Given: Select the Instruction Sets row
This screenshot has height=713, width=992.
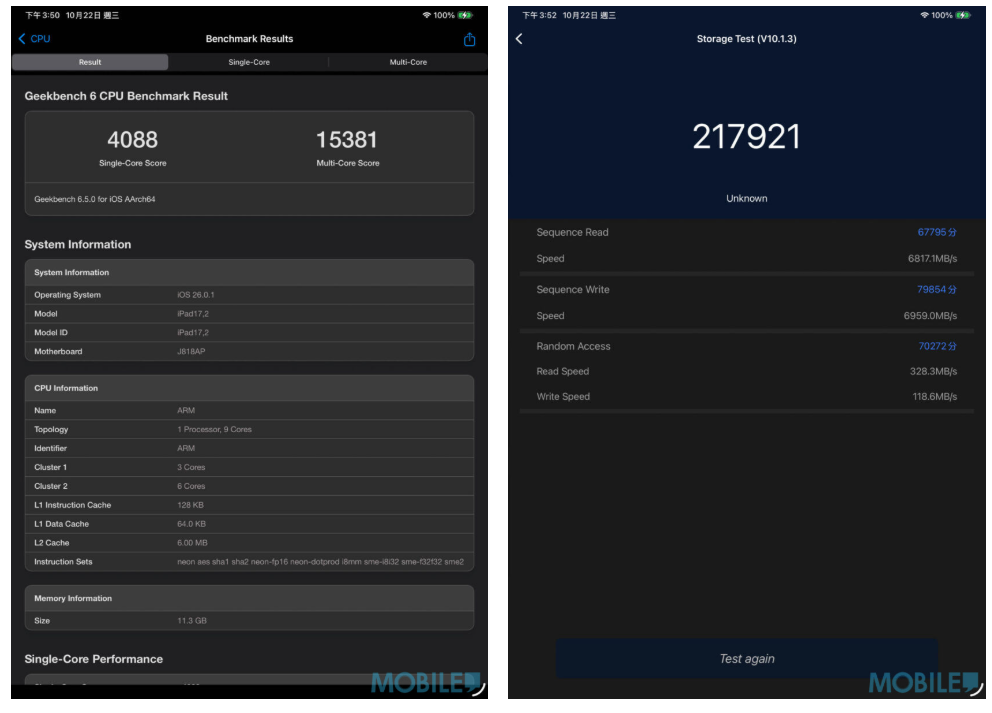Looking at the screenshot, I should pos(249,562).
